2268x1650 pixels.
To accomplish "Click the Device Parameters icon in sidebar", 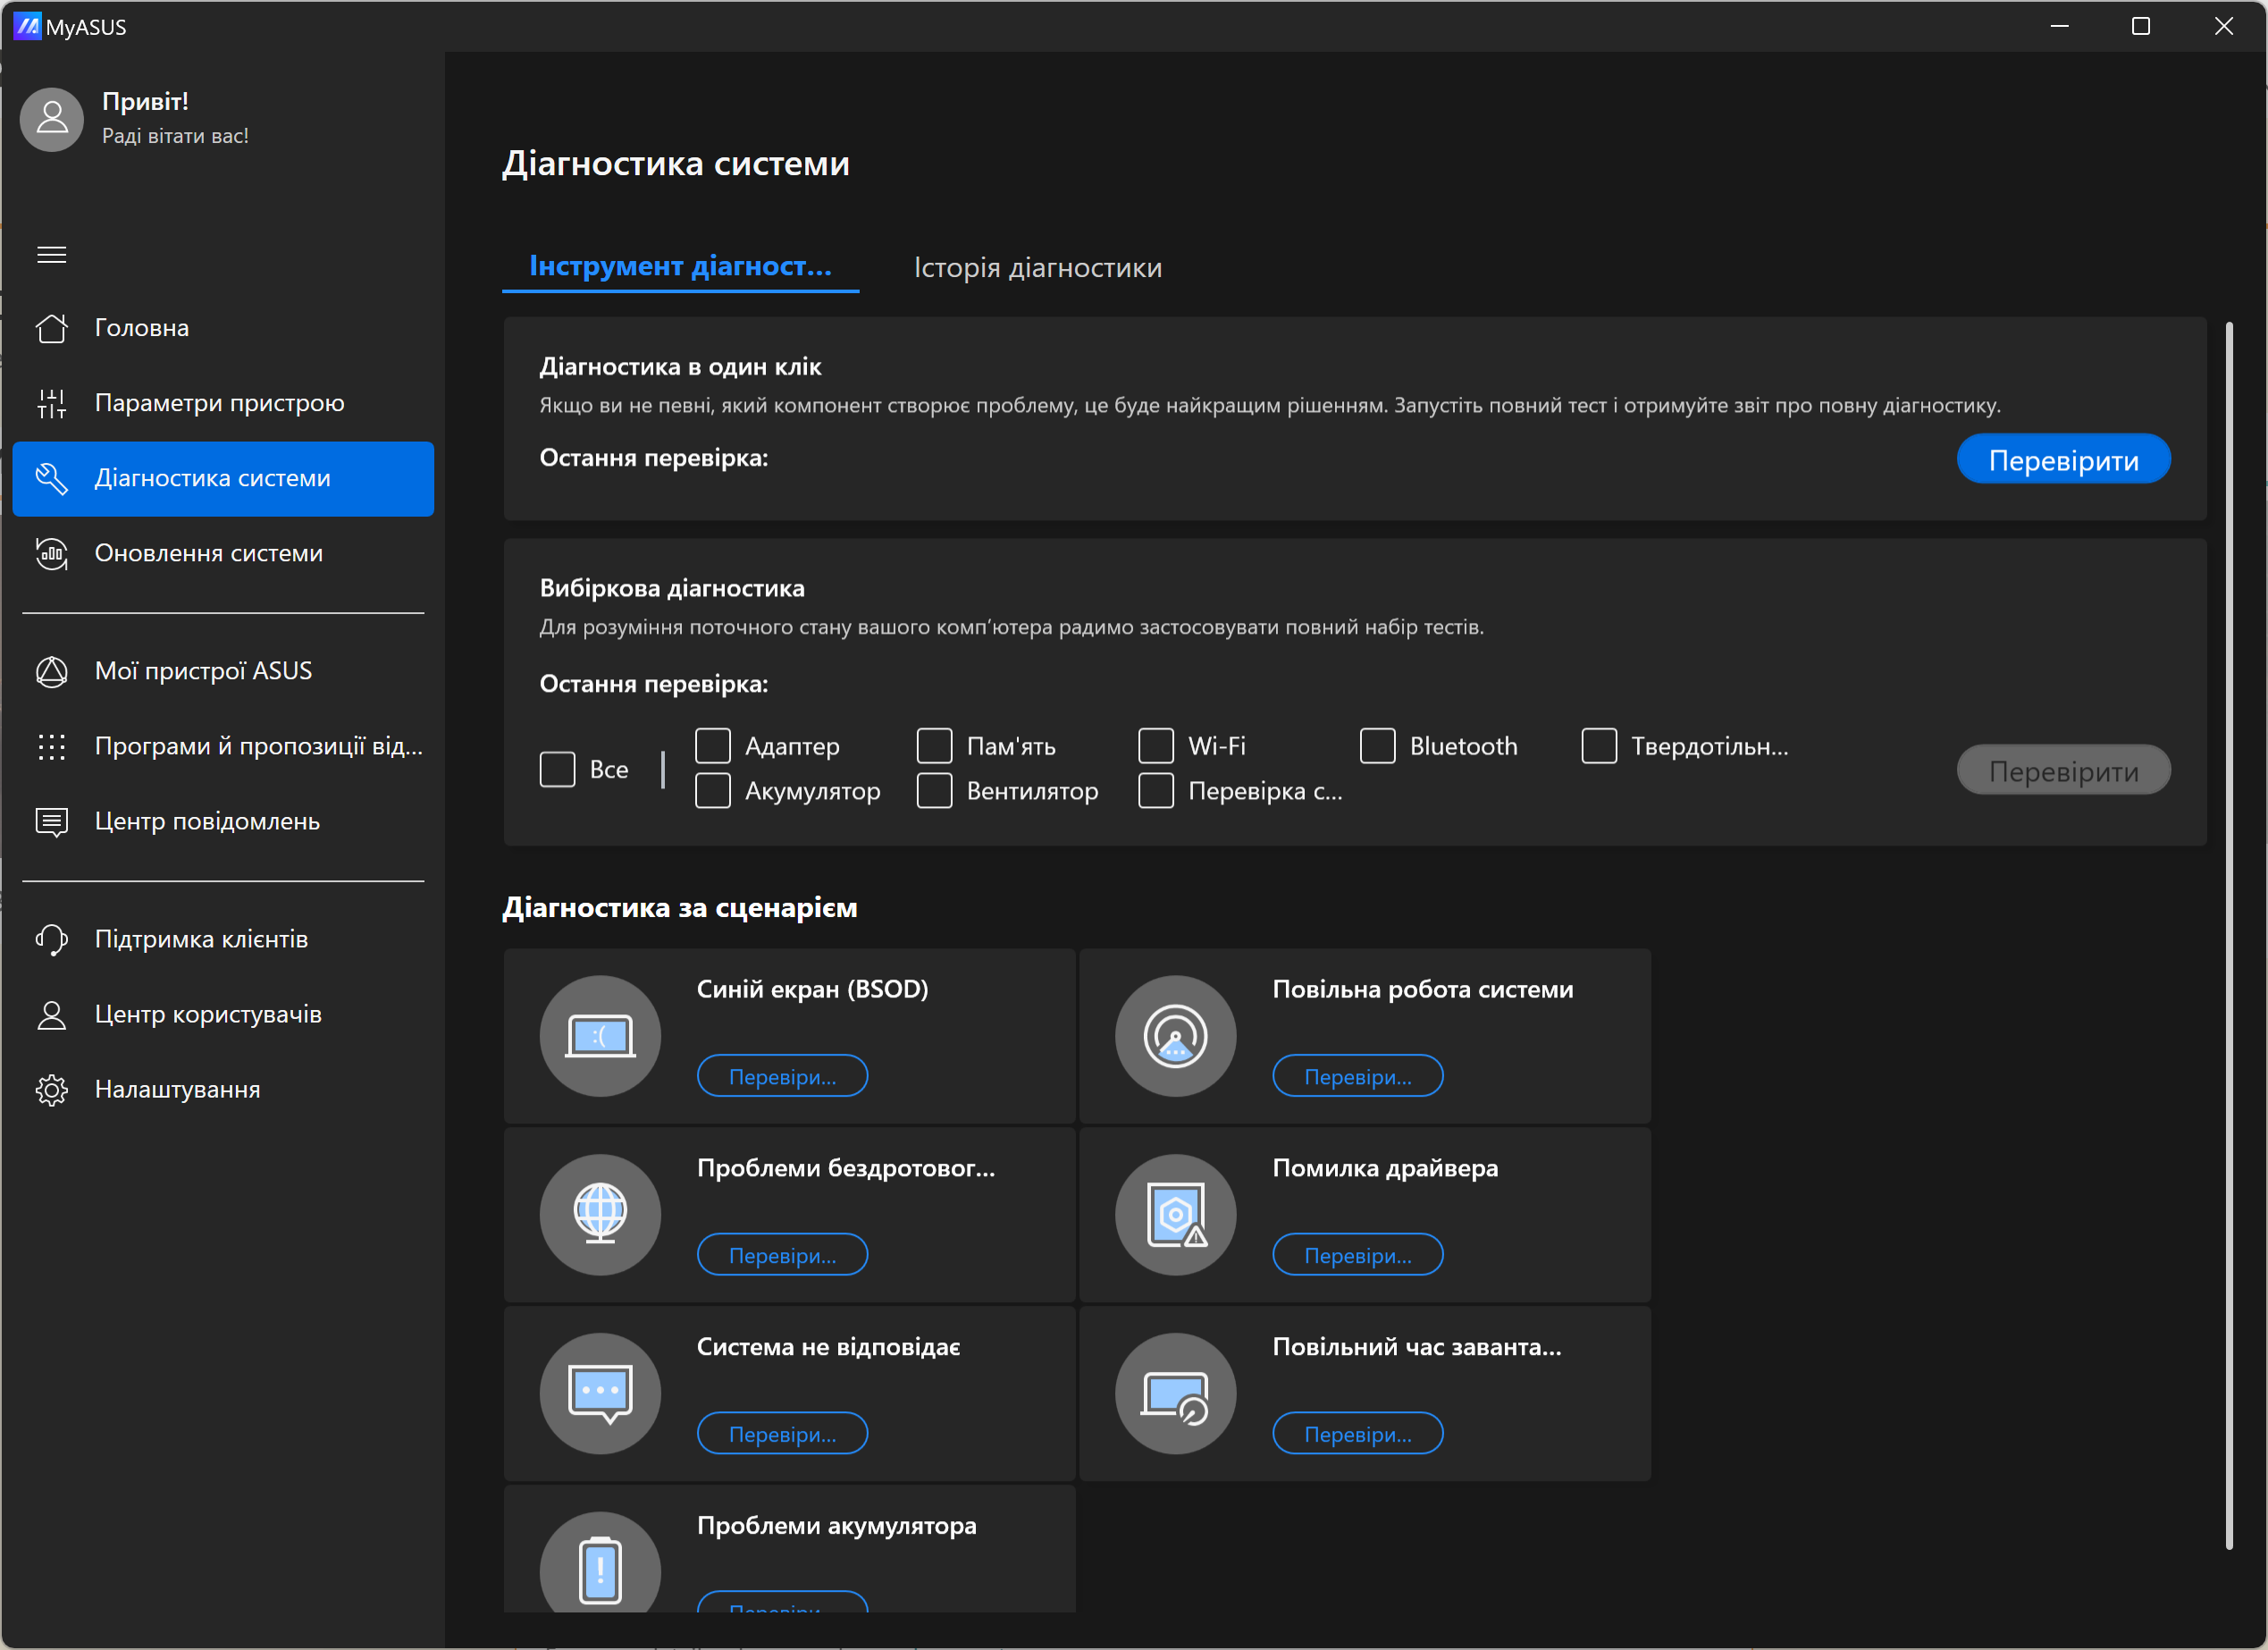I will [x=51, y=400].
